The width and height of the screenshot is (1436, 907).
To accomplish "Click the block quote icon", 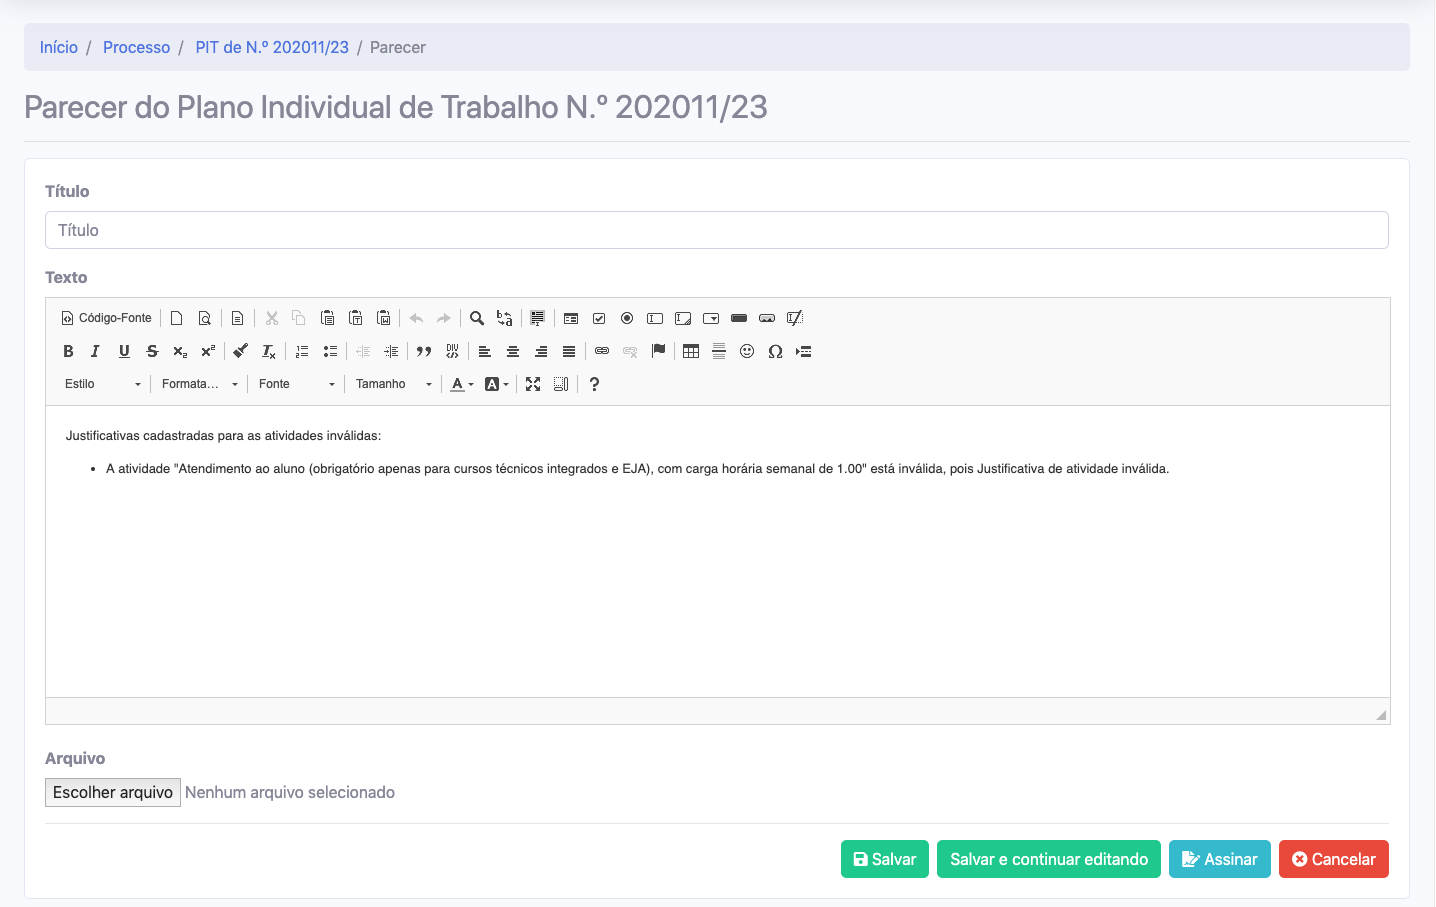I will point(424,351).
